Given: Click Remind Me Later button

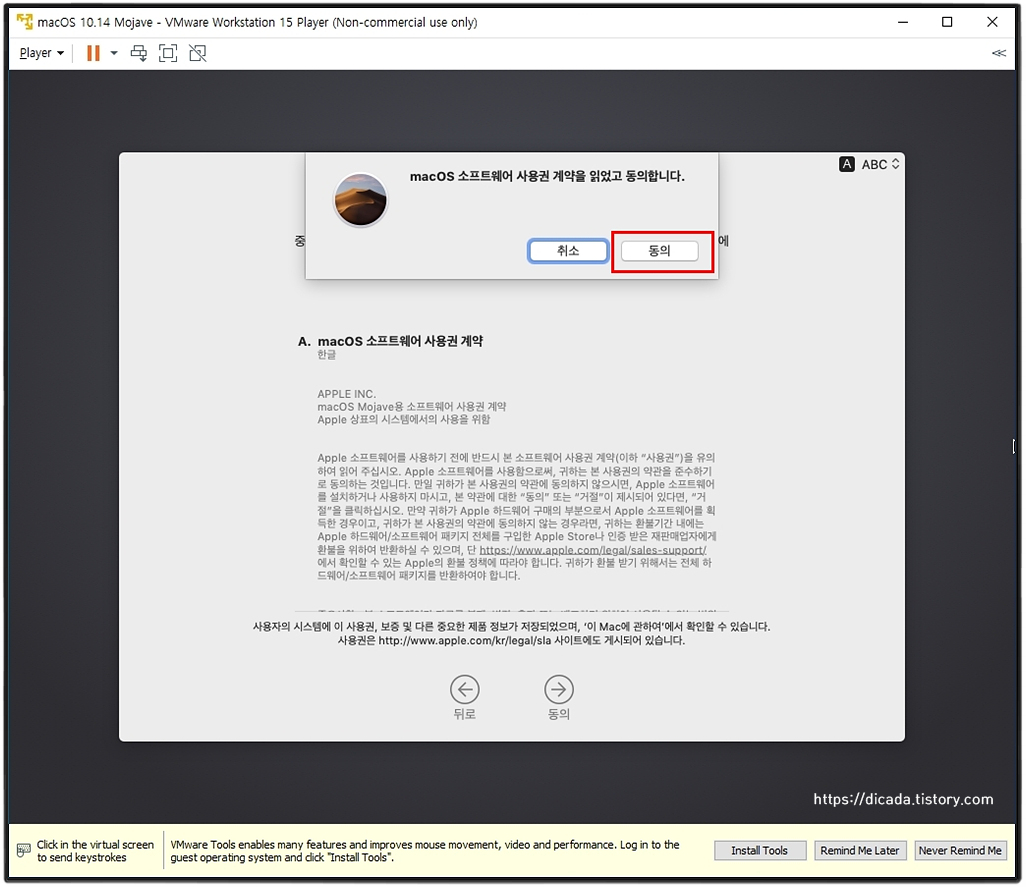Looking at the screenshot, I should tap(860, 850).
